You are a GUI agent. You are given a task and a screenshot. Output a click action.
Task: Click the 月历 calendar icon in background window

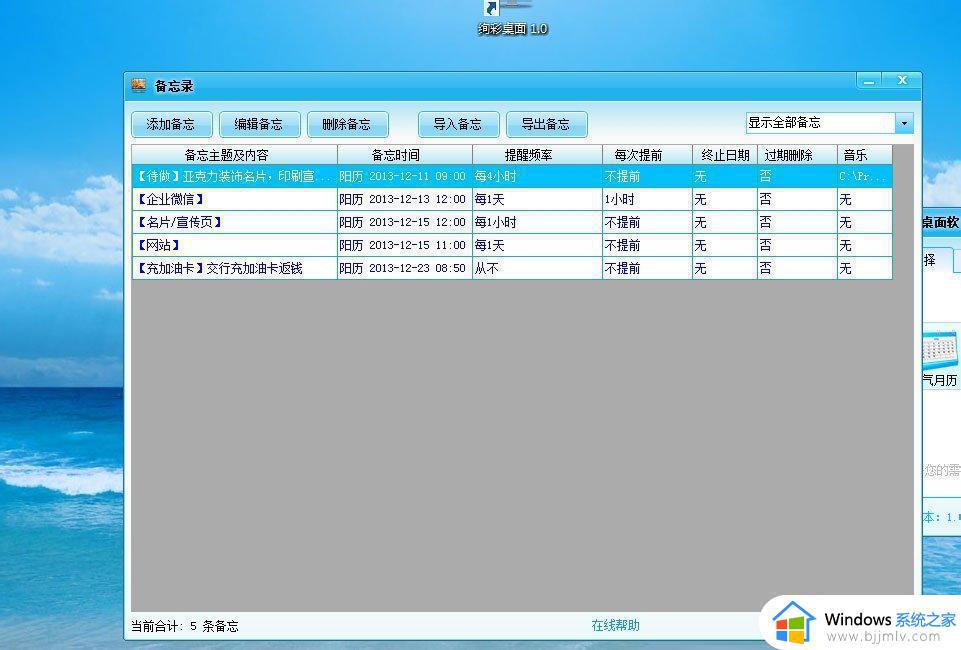941,348
